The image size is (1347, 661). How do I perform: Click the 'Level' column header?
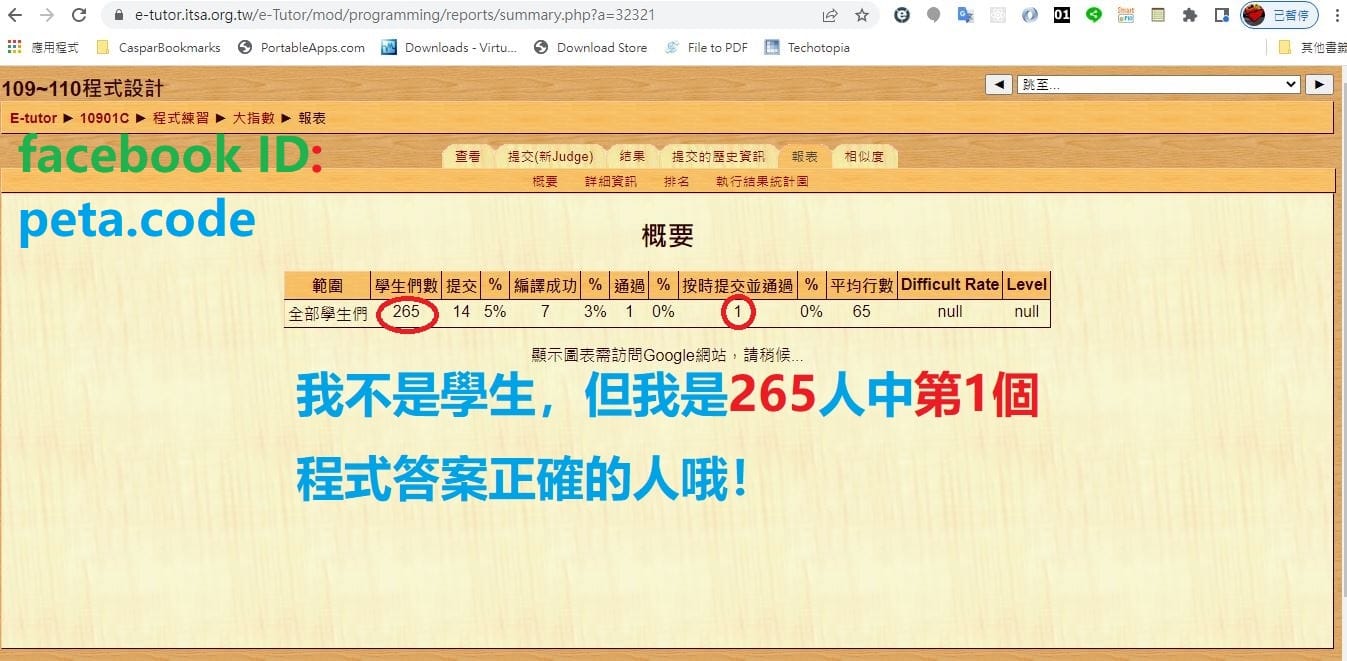click(x=1026, y=285)
